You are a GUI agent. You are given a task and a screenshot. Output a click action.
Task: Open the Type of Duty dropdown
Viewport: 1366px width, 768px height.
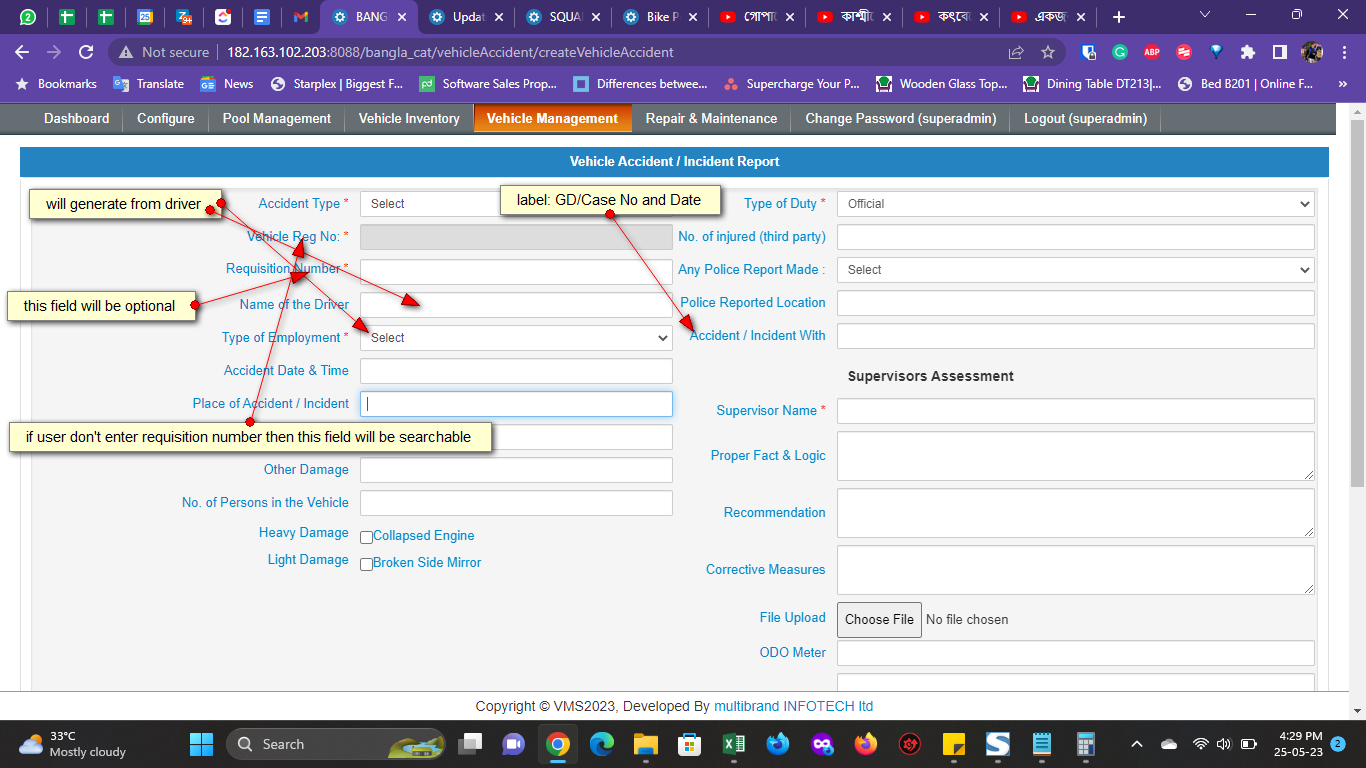pos(1075,204)
